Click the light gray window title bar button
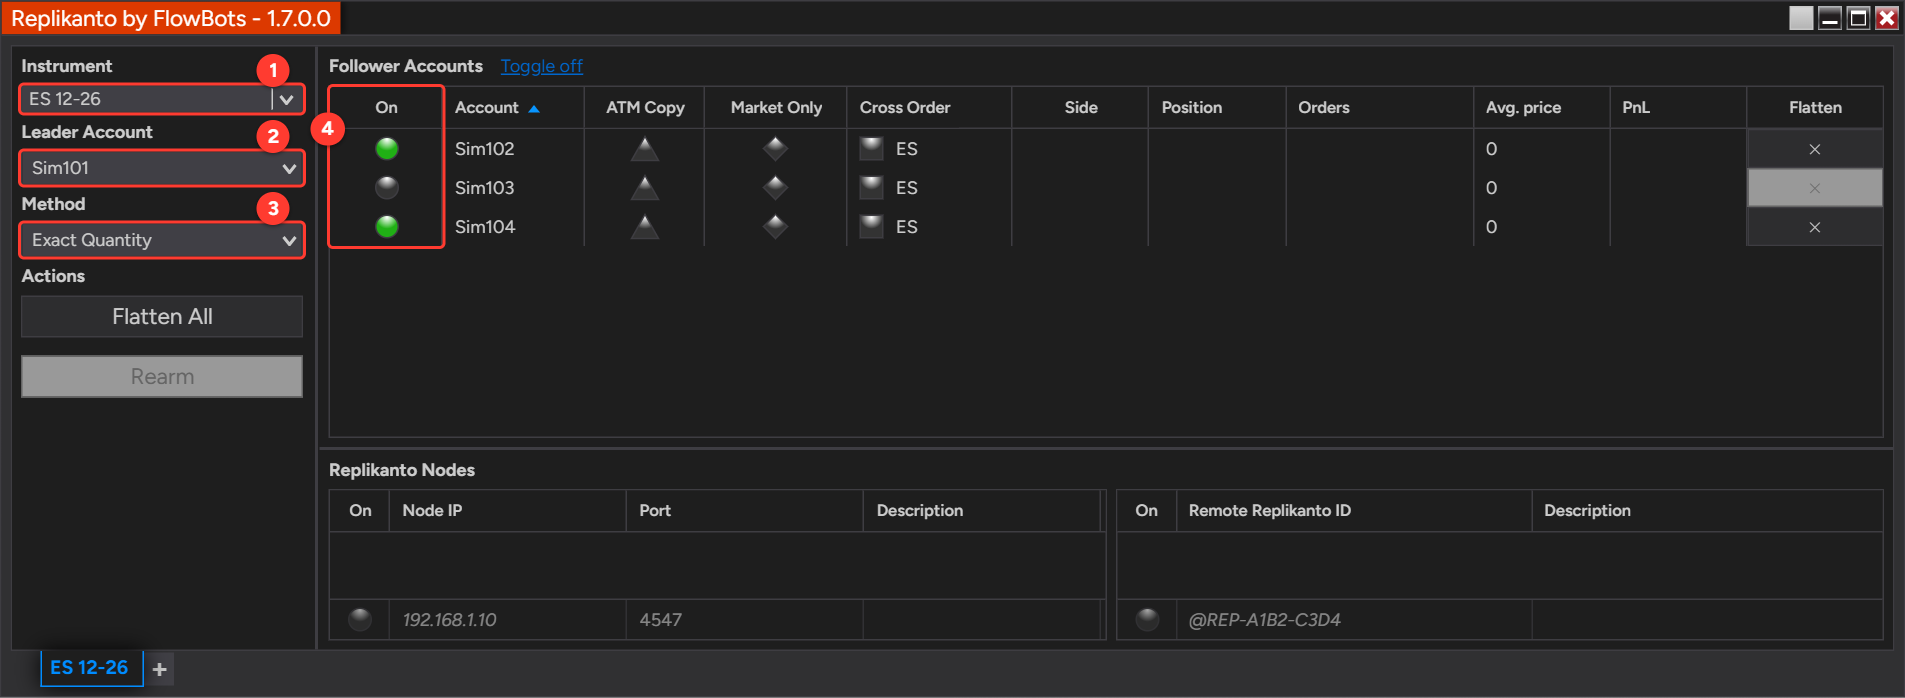1905x698 pixels. pyautogui.click(x=1801, y=18)
